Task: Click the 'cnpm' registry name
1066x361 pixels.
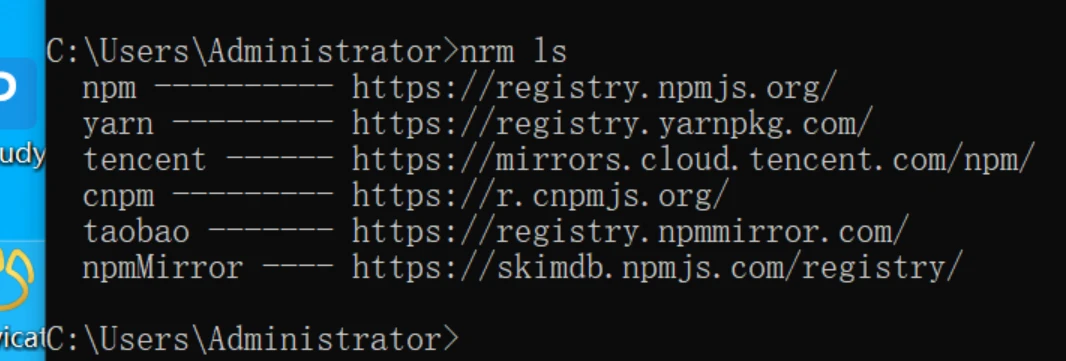Action: [118, 197]
